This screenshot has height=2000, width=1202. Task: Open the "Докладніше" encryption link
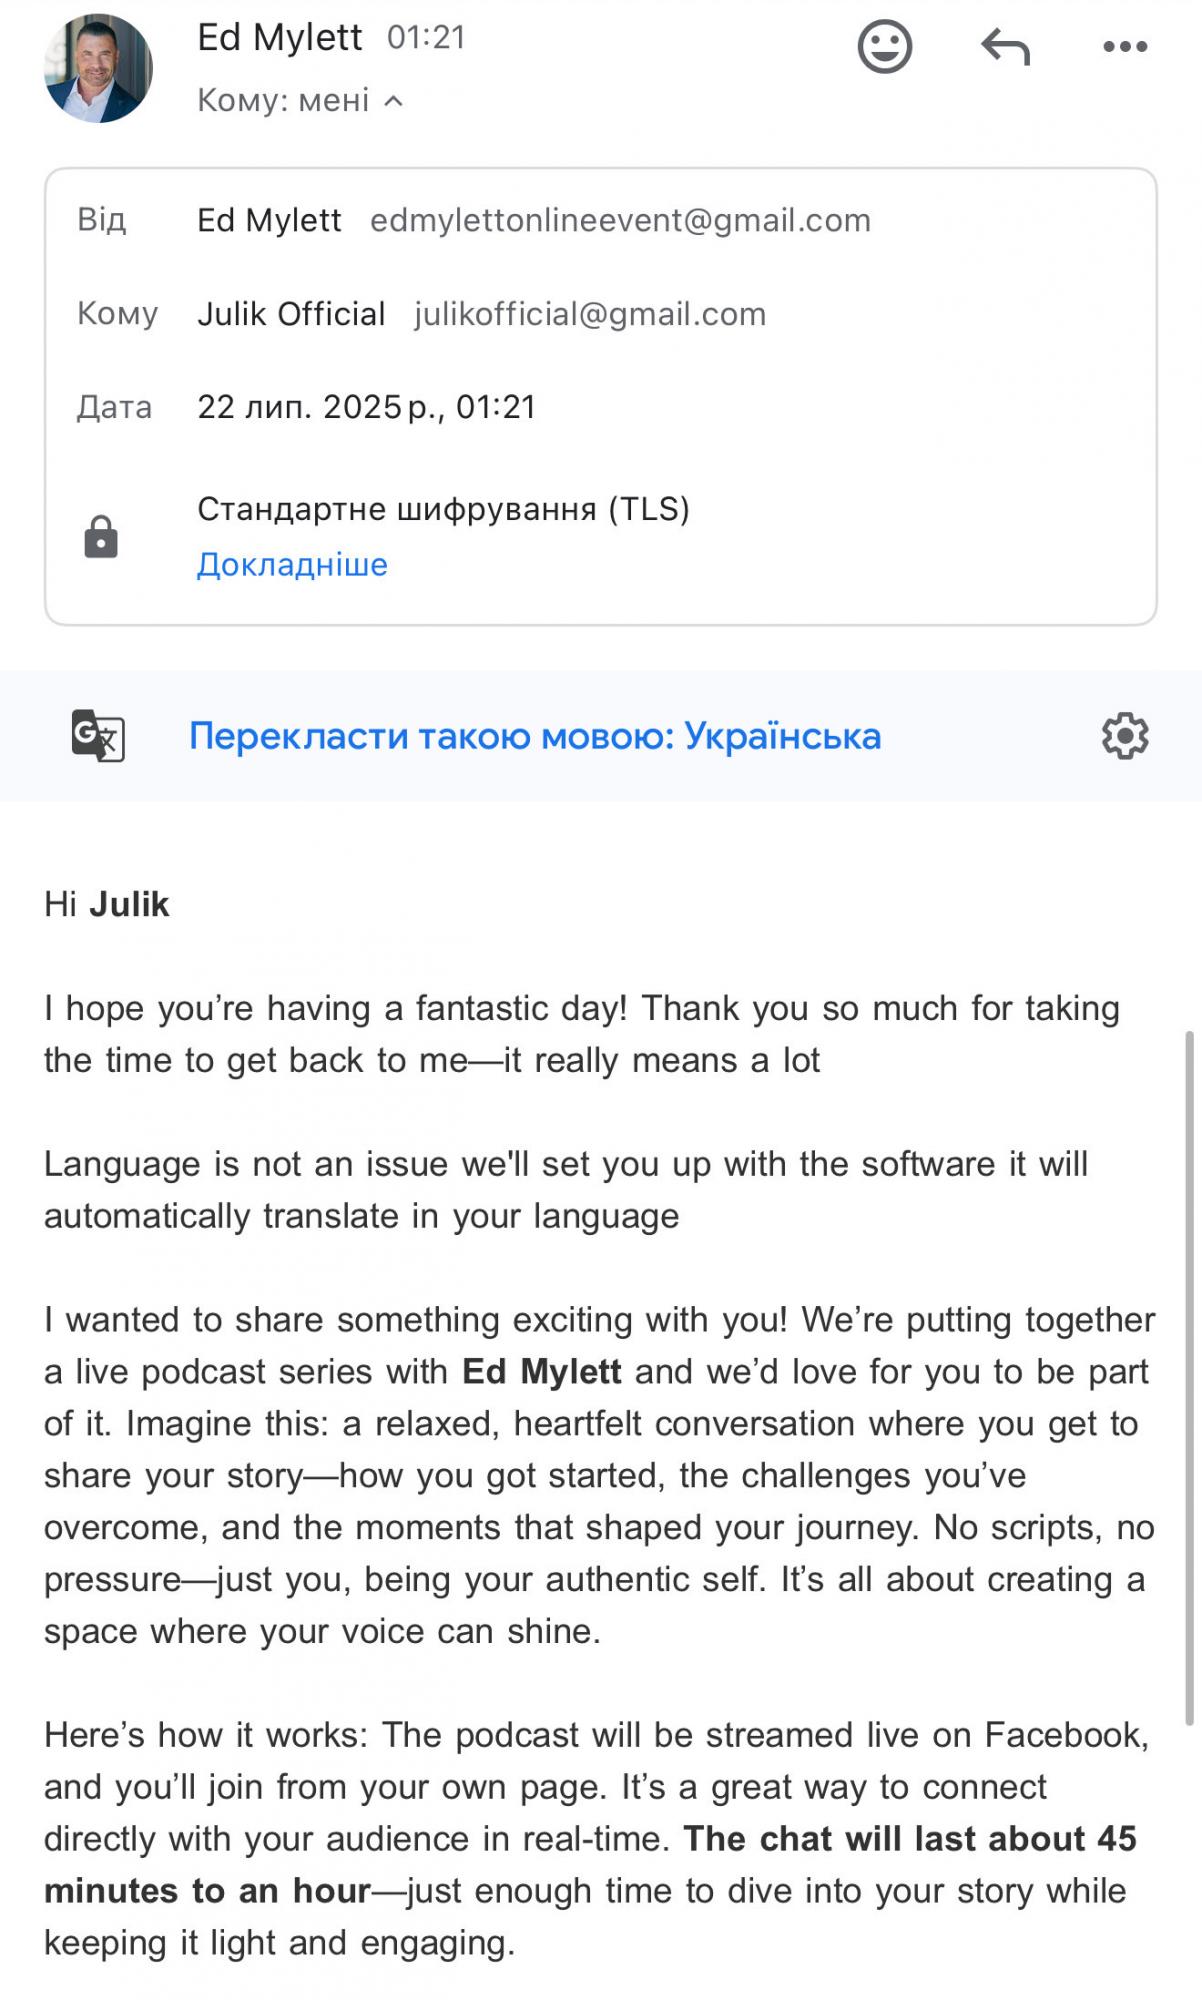[x=292, y=565]
